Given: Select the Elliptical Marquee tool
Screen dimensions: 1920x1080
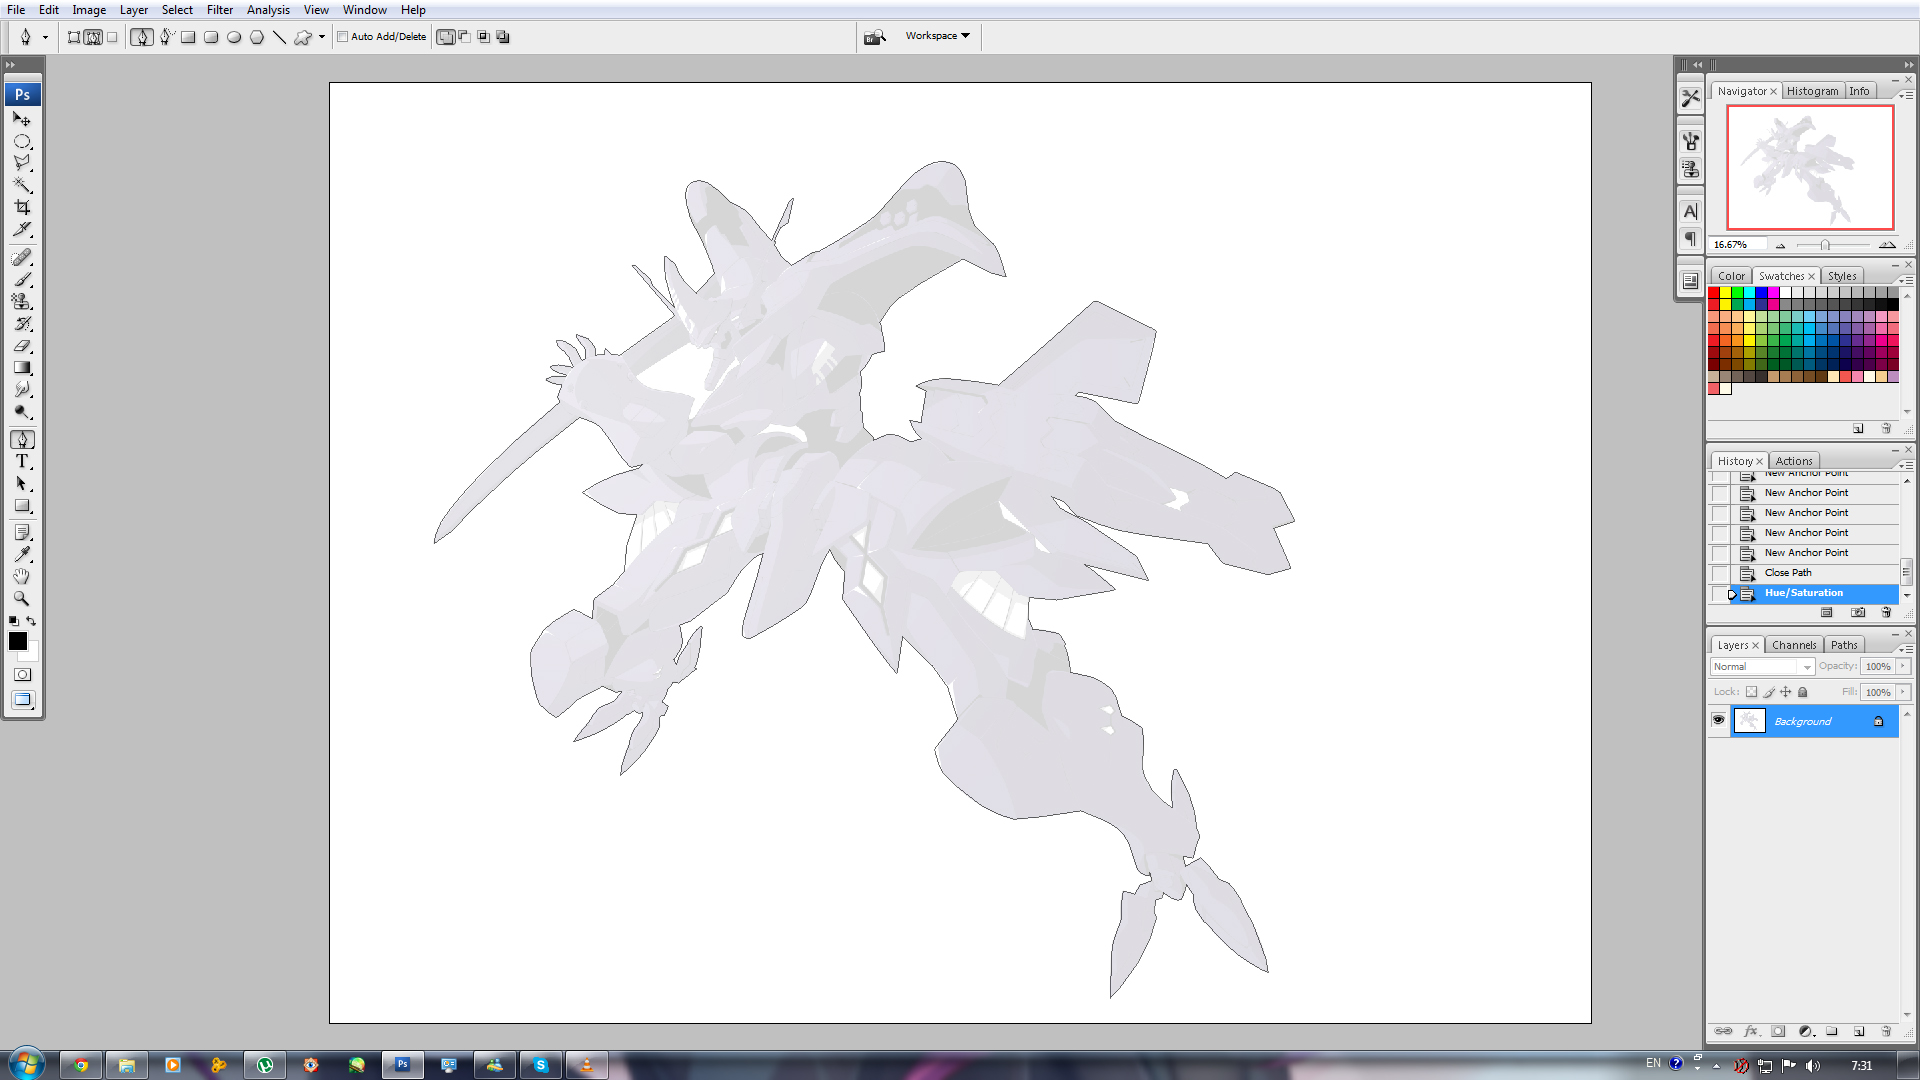Looking at the screenshot, I should [22, 140].
